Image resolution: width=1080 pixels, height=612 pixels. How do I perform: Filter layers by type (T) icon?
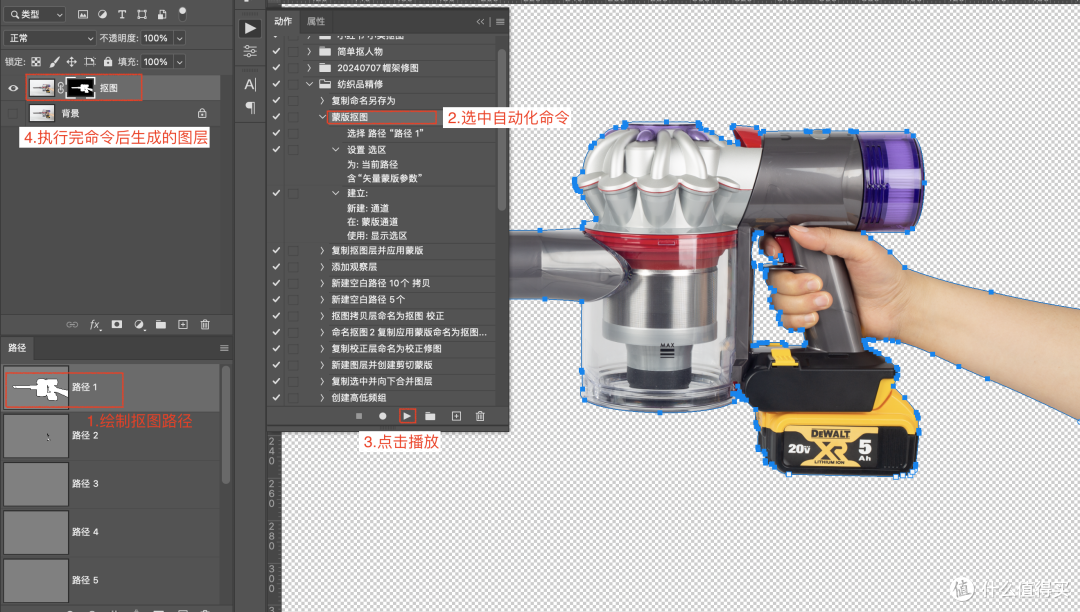coord(122,14)
